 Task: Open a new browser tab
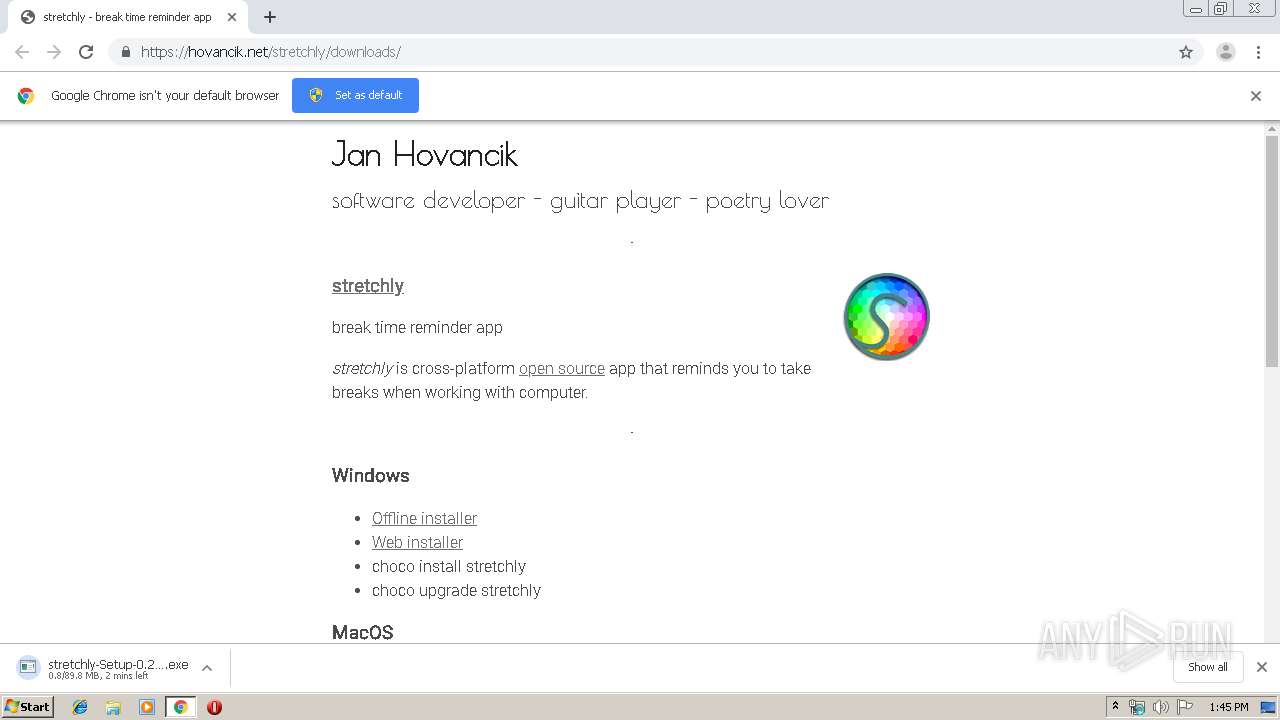click(270, 17)
